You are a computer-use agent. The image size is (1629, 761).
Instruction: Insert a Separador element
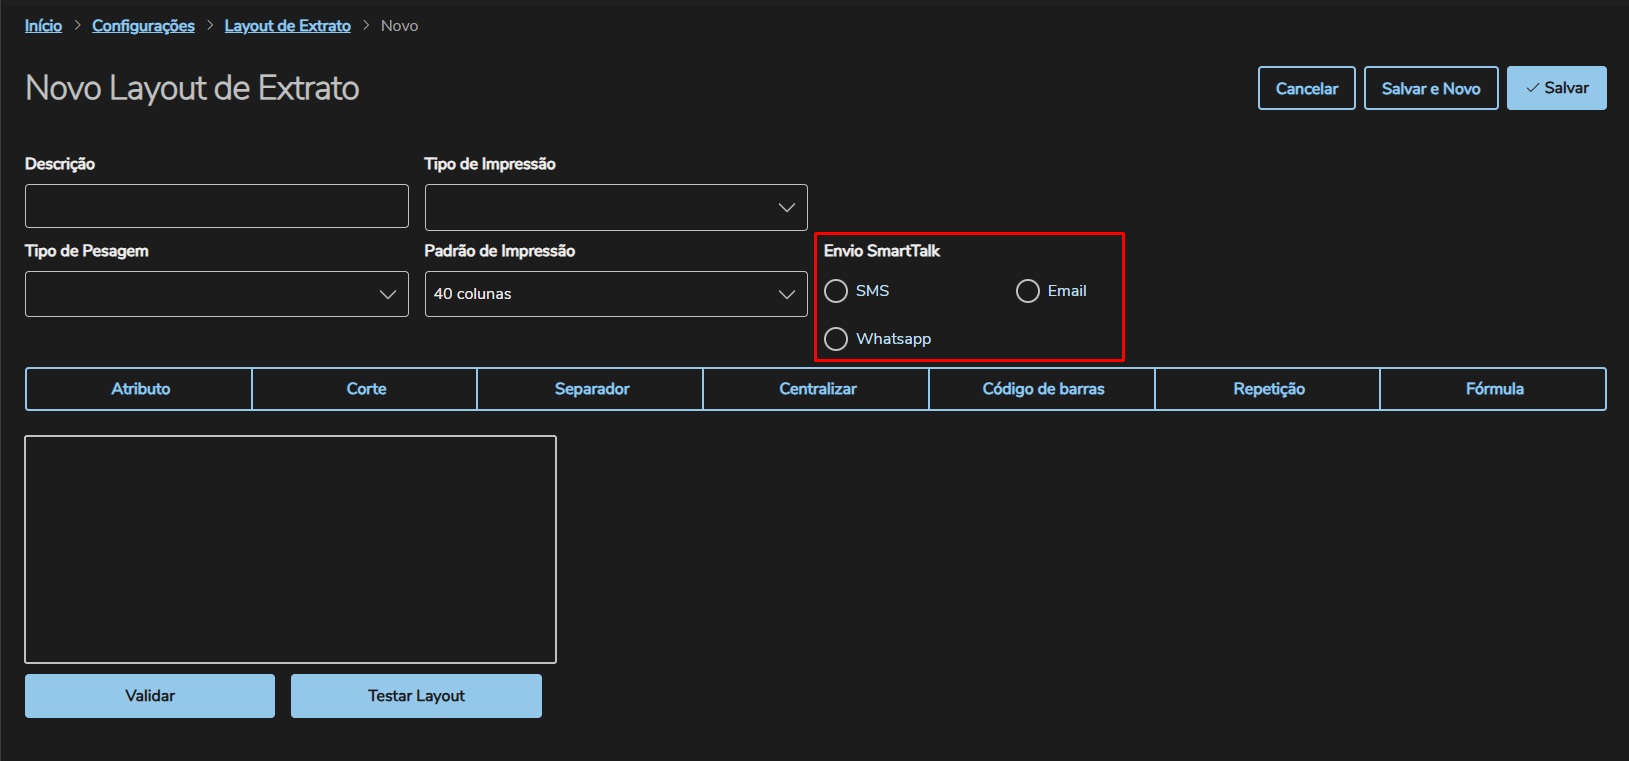[x=592, y=389]
